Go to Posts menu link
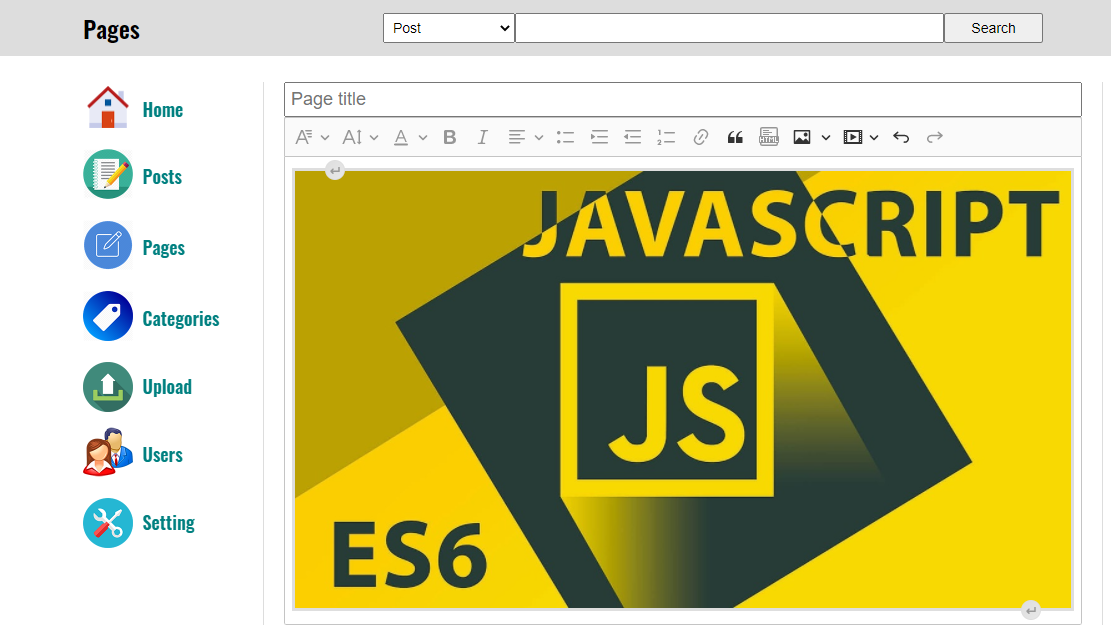The image size is (1111, 625). [162, 176]
